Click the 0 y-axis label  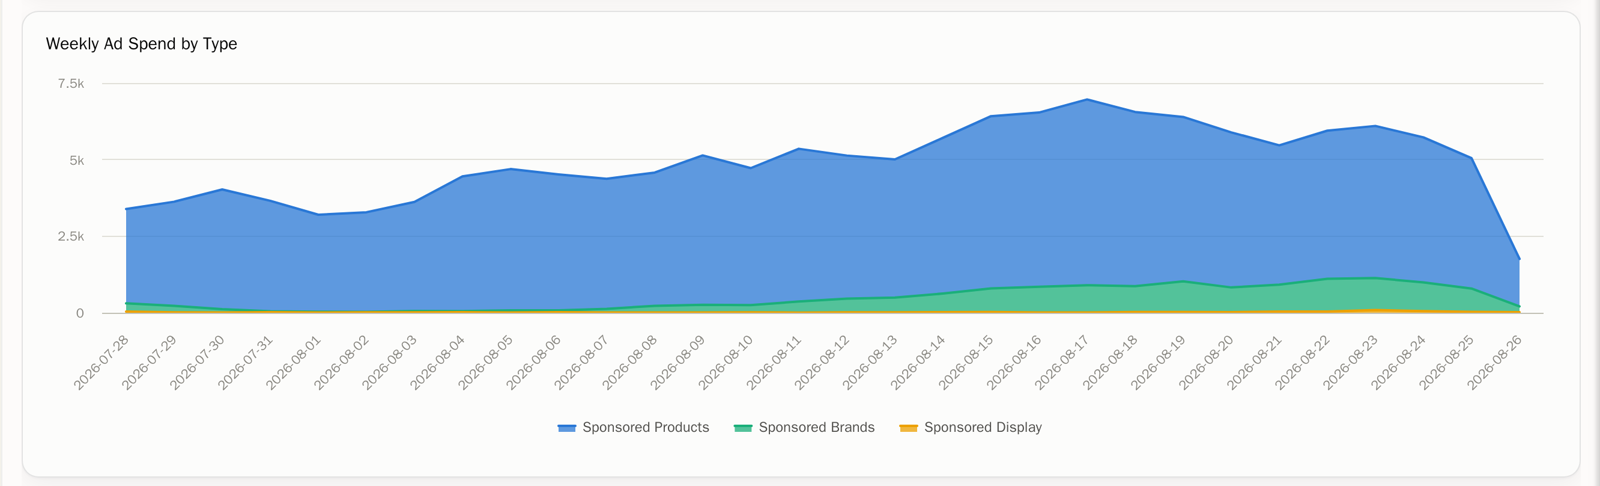(80, 313)
